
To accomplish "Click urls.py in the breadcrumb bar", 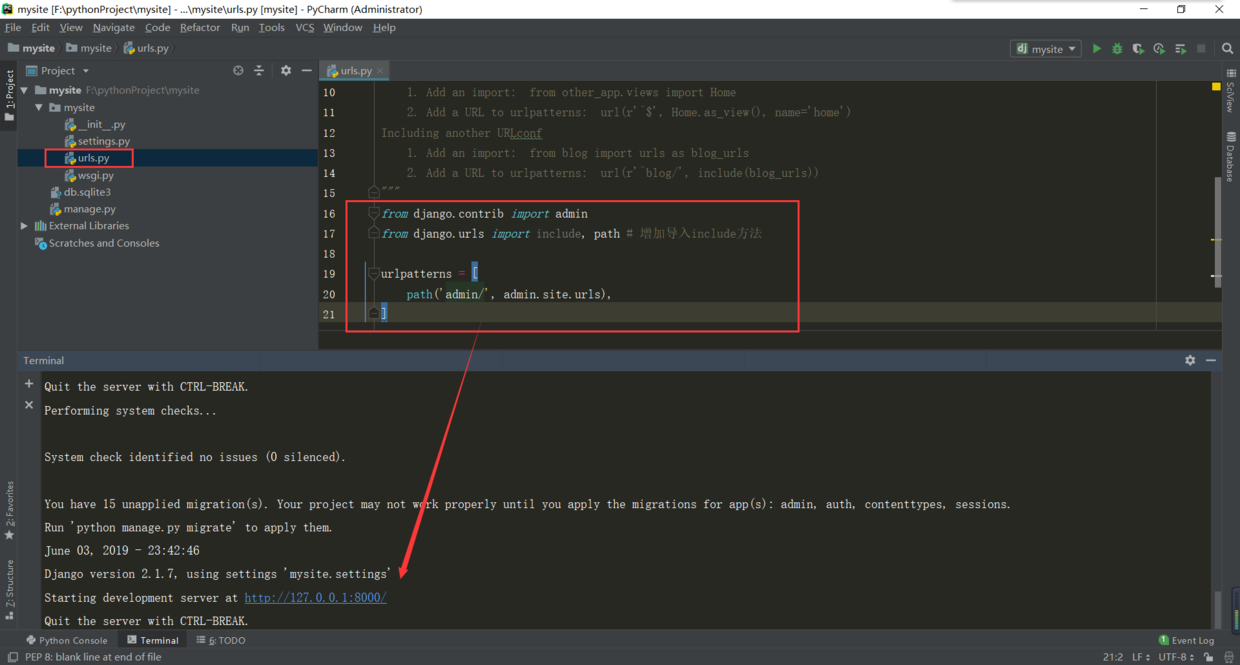I will 146,48.
